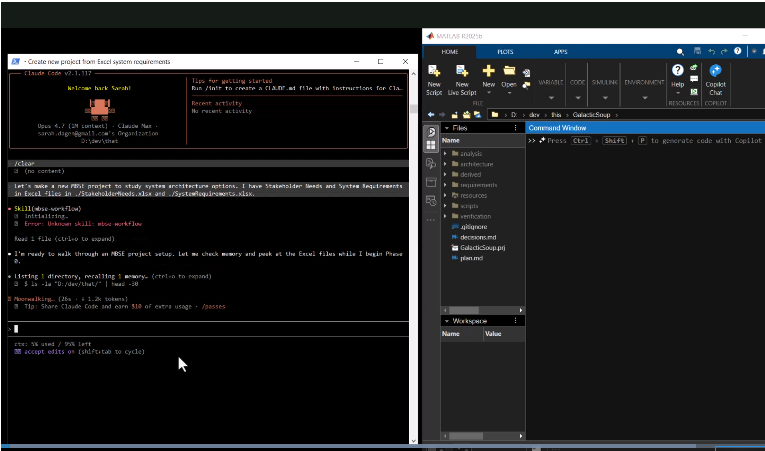Collapse the Workspace panel header arrow

coord(446,321)
